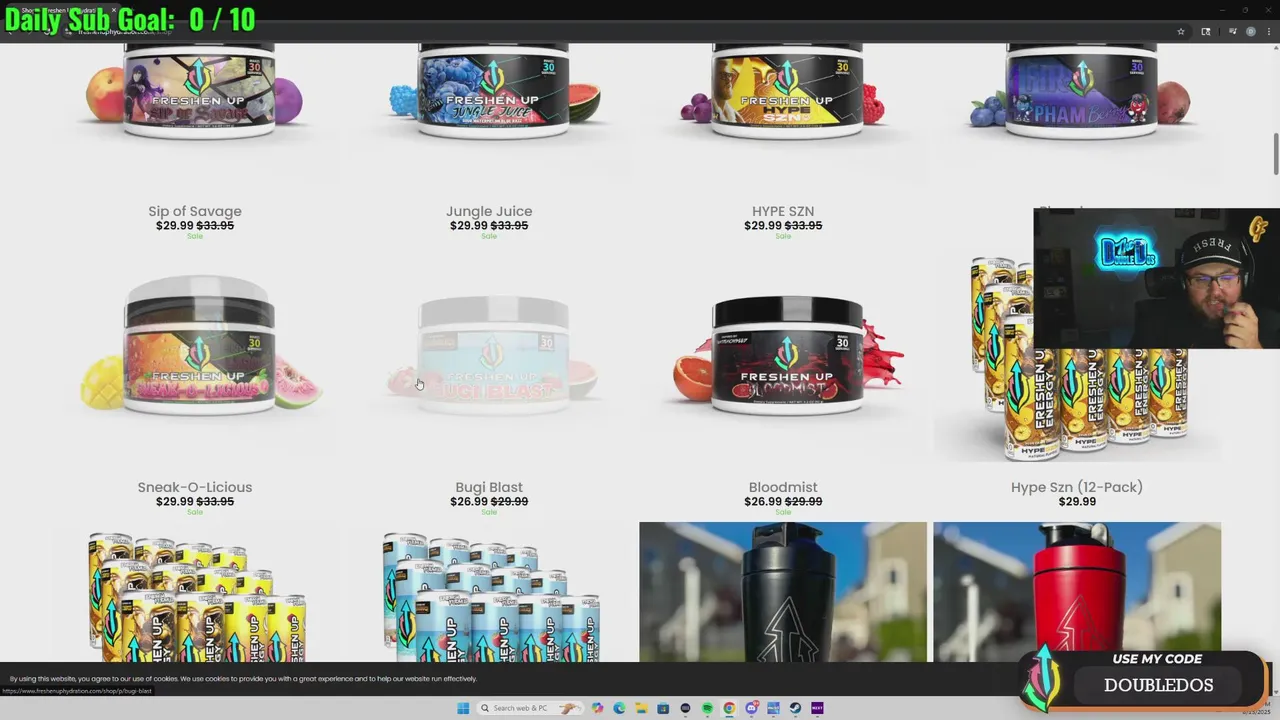Image resolution: width=1280 pixels, height=720 pixels.
Task: Click the Sale tag under HYPE SZN
Action: click(783, 236)
